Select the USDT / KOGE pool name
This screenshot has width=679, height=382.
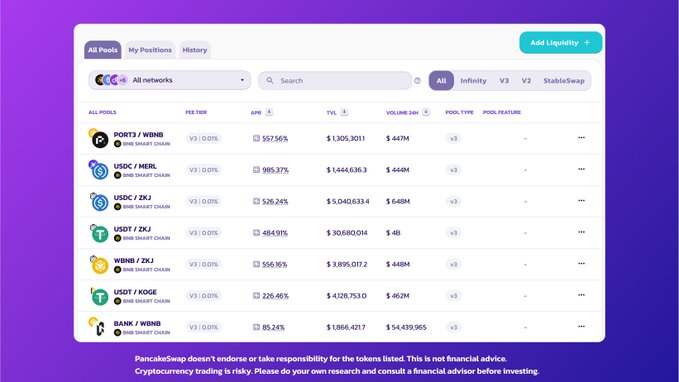click(135, 292)
